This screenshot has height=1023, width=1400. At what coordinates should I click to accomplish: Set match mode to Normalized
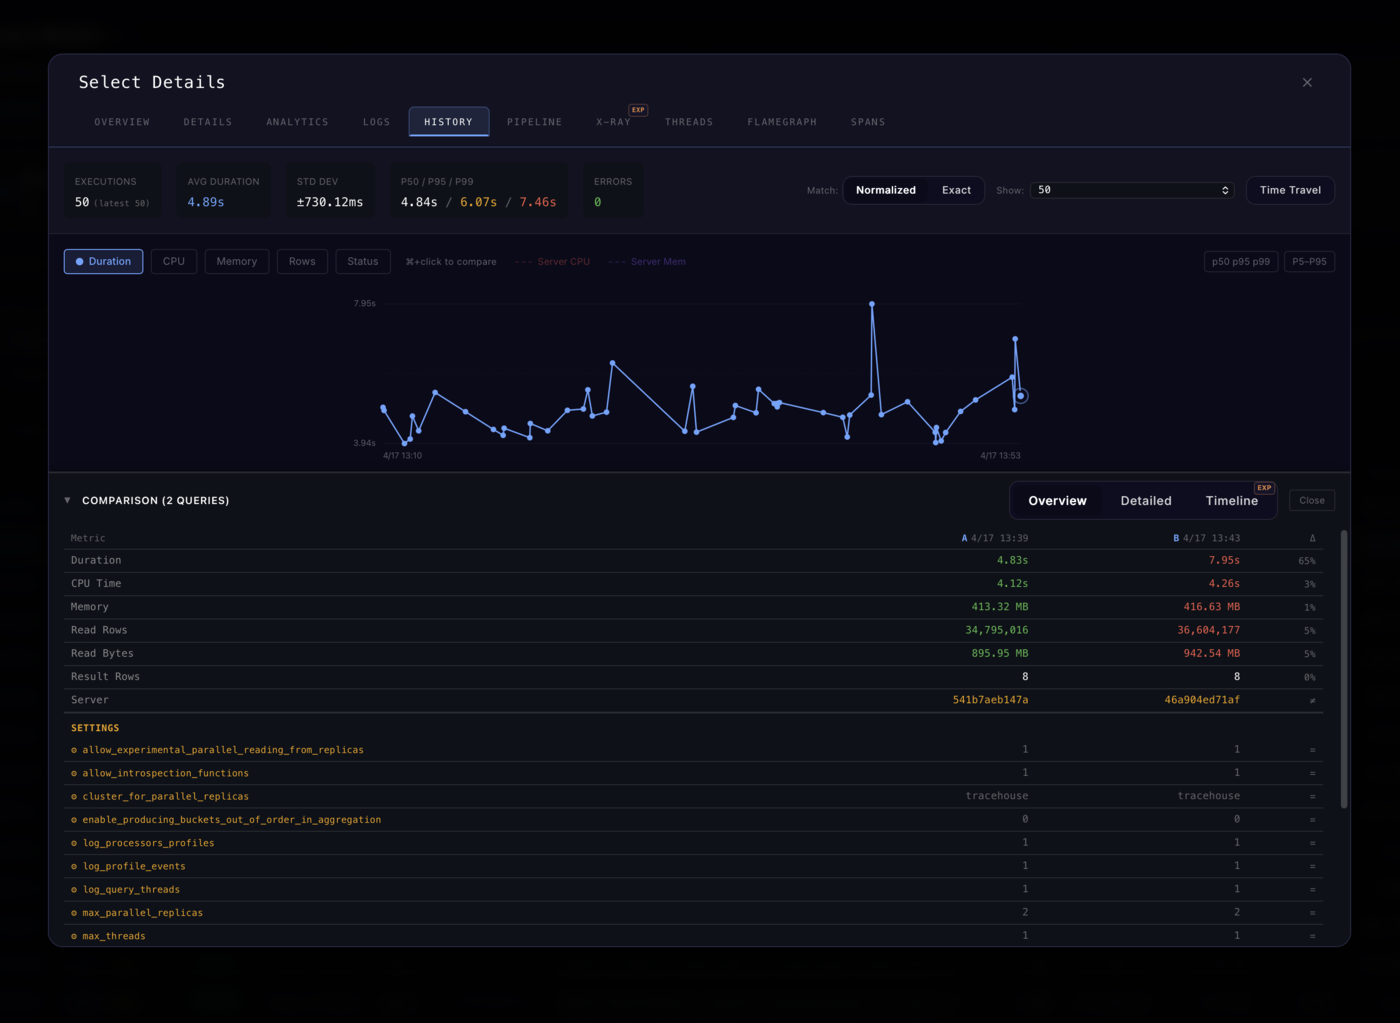coord(886,190)
